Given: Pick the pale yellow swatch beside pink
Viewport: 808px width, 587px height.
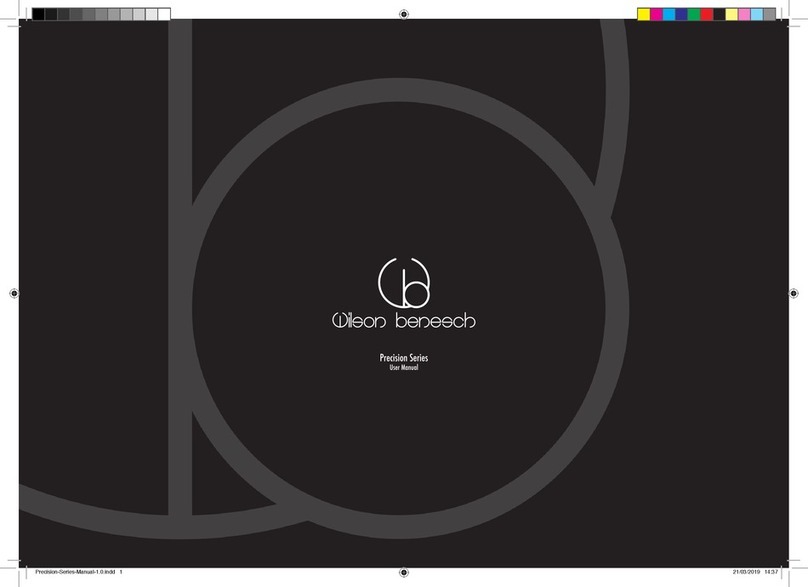Looking at the screenshot, I should (x=732, y=14).
